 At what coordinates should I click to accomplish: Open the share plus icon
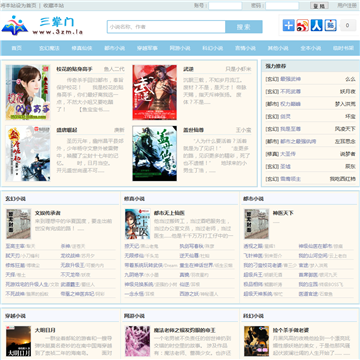[289, 25]
